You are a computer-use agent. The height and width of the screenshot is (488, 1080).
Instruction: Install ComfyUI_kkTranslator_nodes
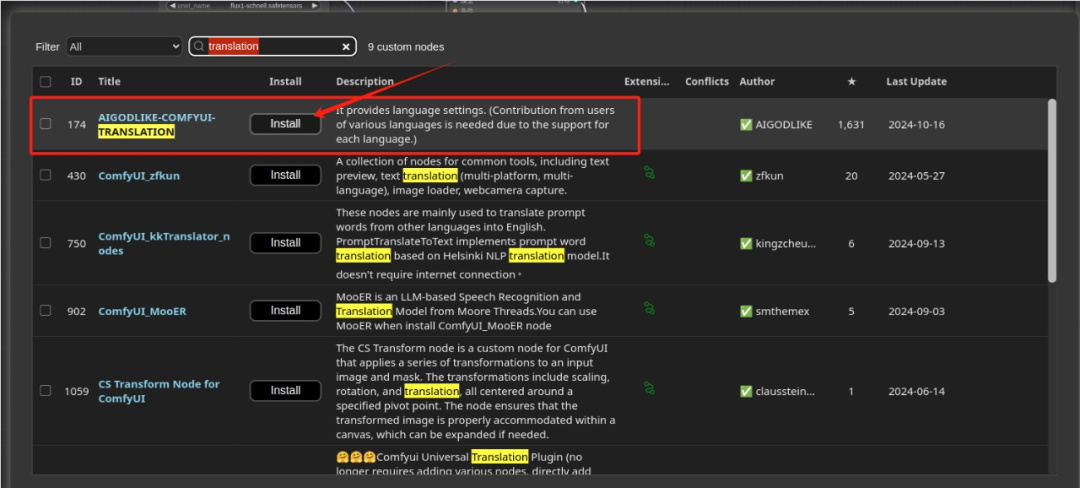click(x=285, y=242)
